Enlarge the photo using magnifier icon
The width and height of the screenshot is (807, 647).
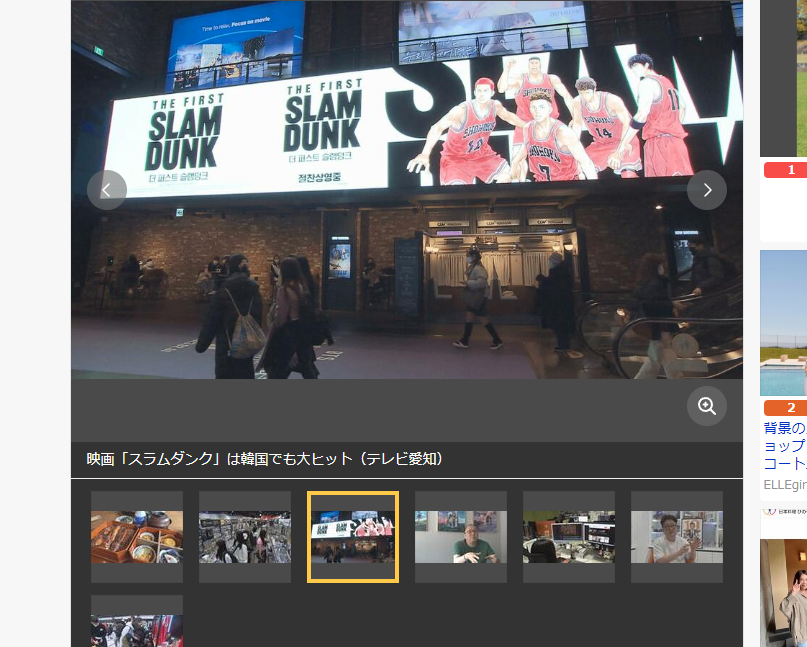pos(707,406)
